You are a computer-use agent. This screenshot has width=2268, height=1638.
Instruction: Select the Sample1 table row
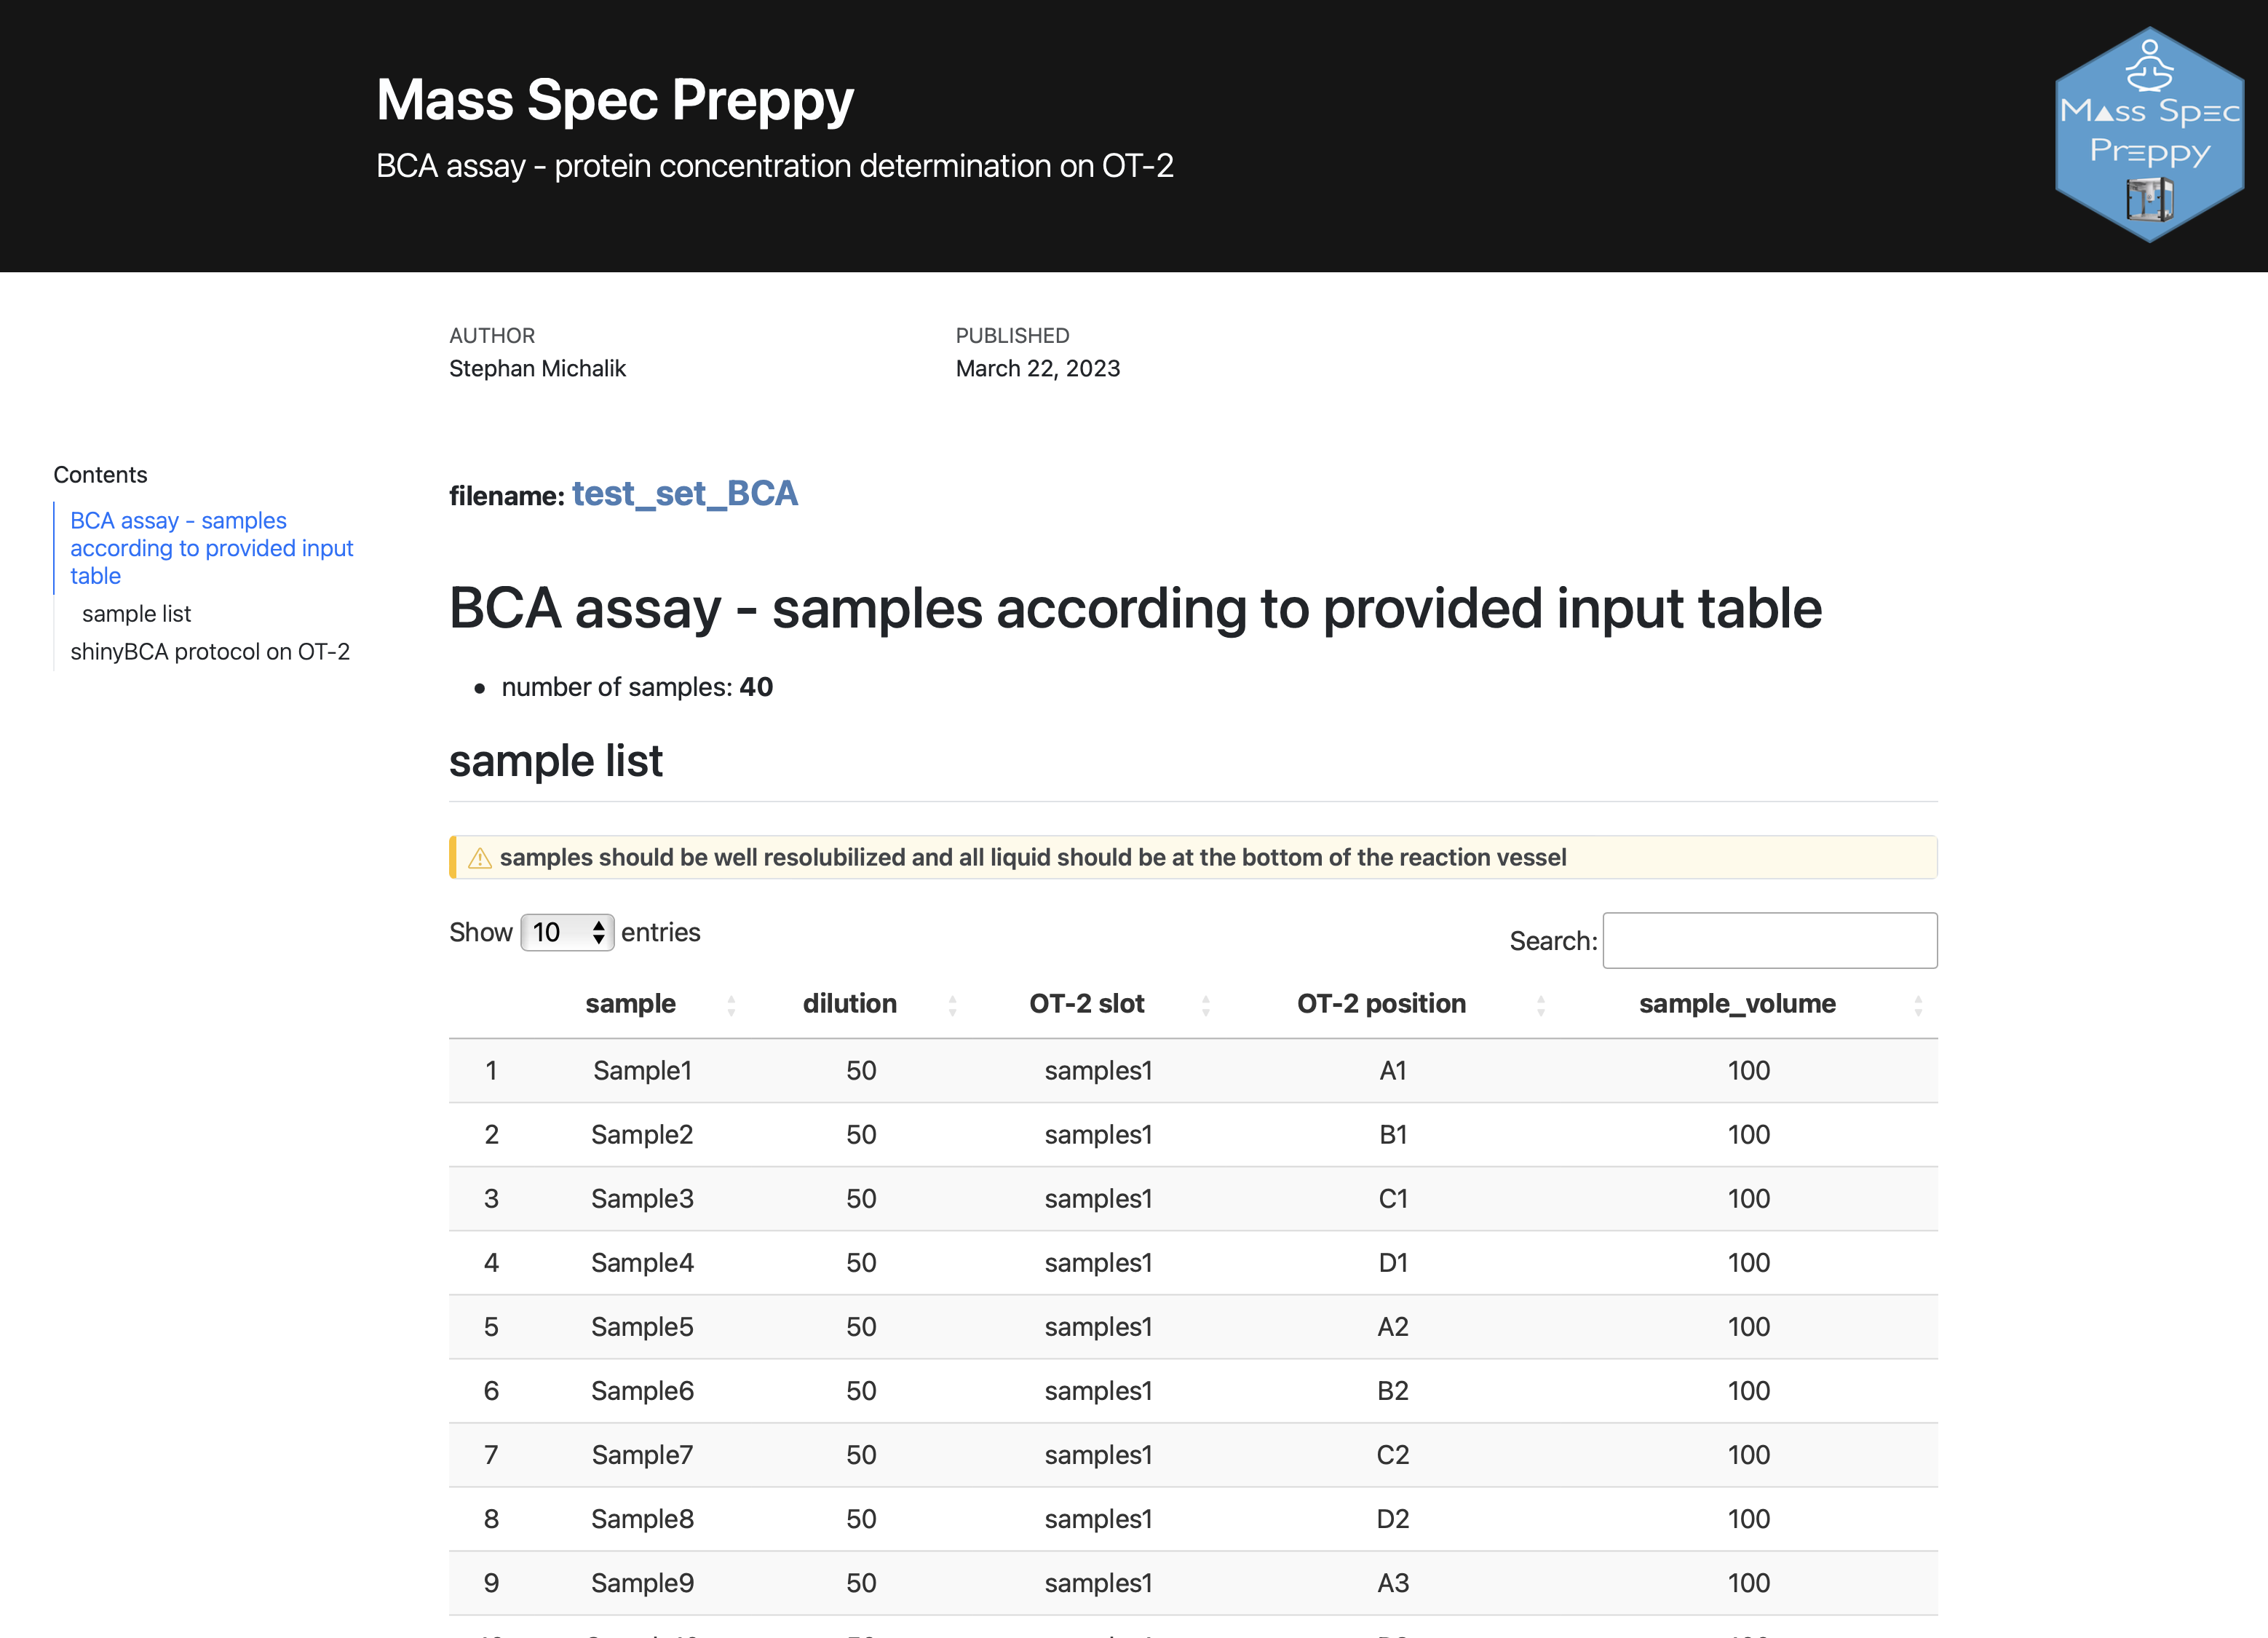pos(642,1071)
